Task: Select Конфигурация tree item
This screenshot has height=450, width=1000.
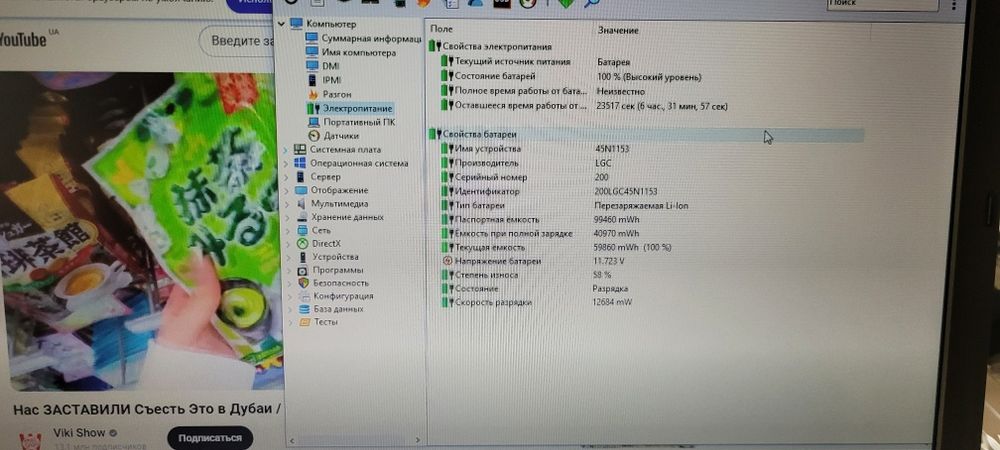Action: click(x=335, y=296)
